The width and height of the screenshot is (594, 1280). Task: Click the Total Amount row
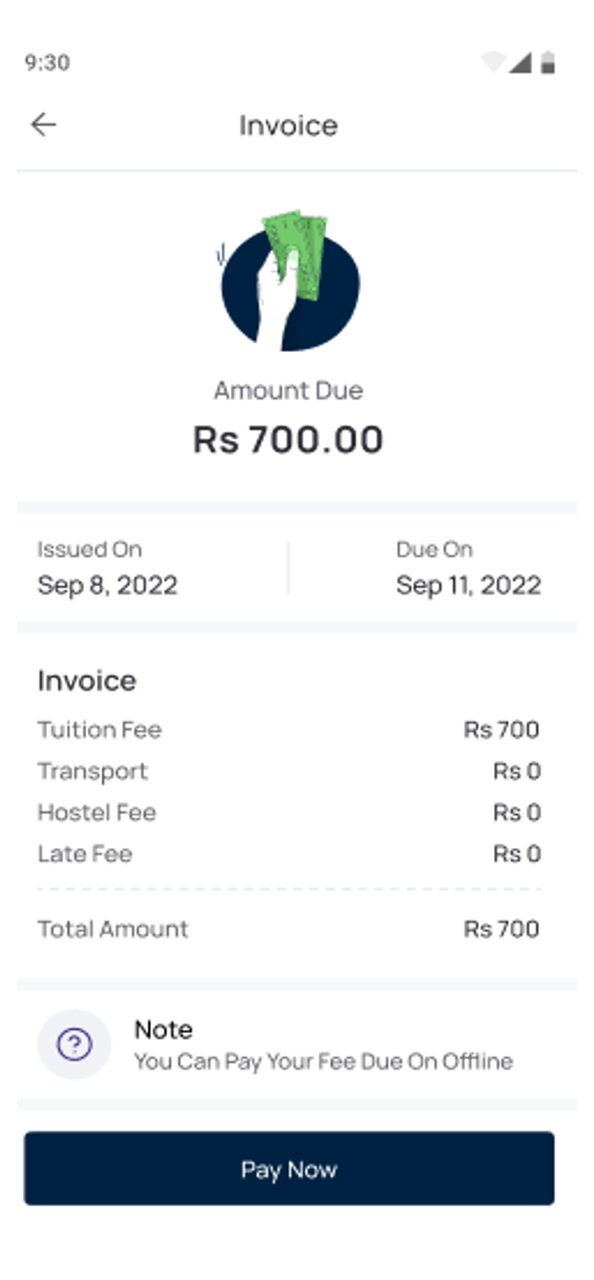tap(289, 929)
